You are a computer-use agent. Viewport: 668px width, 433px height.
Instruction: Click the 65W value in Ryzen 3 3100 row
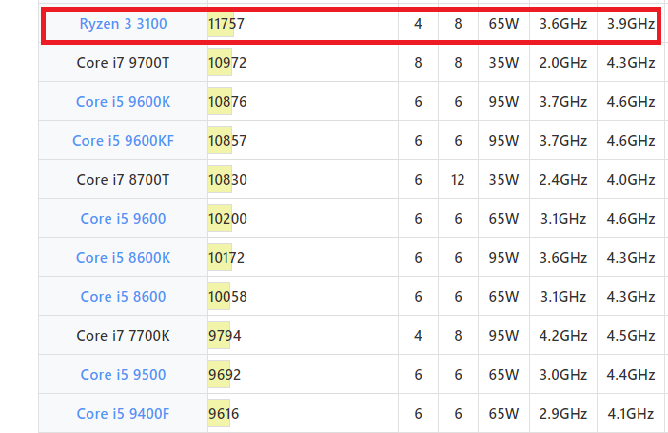pyautogui.click(x=504, y=24)
